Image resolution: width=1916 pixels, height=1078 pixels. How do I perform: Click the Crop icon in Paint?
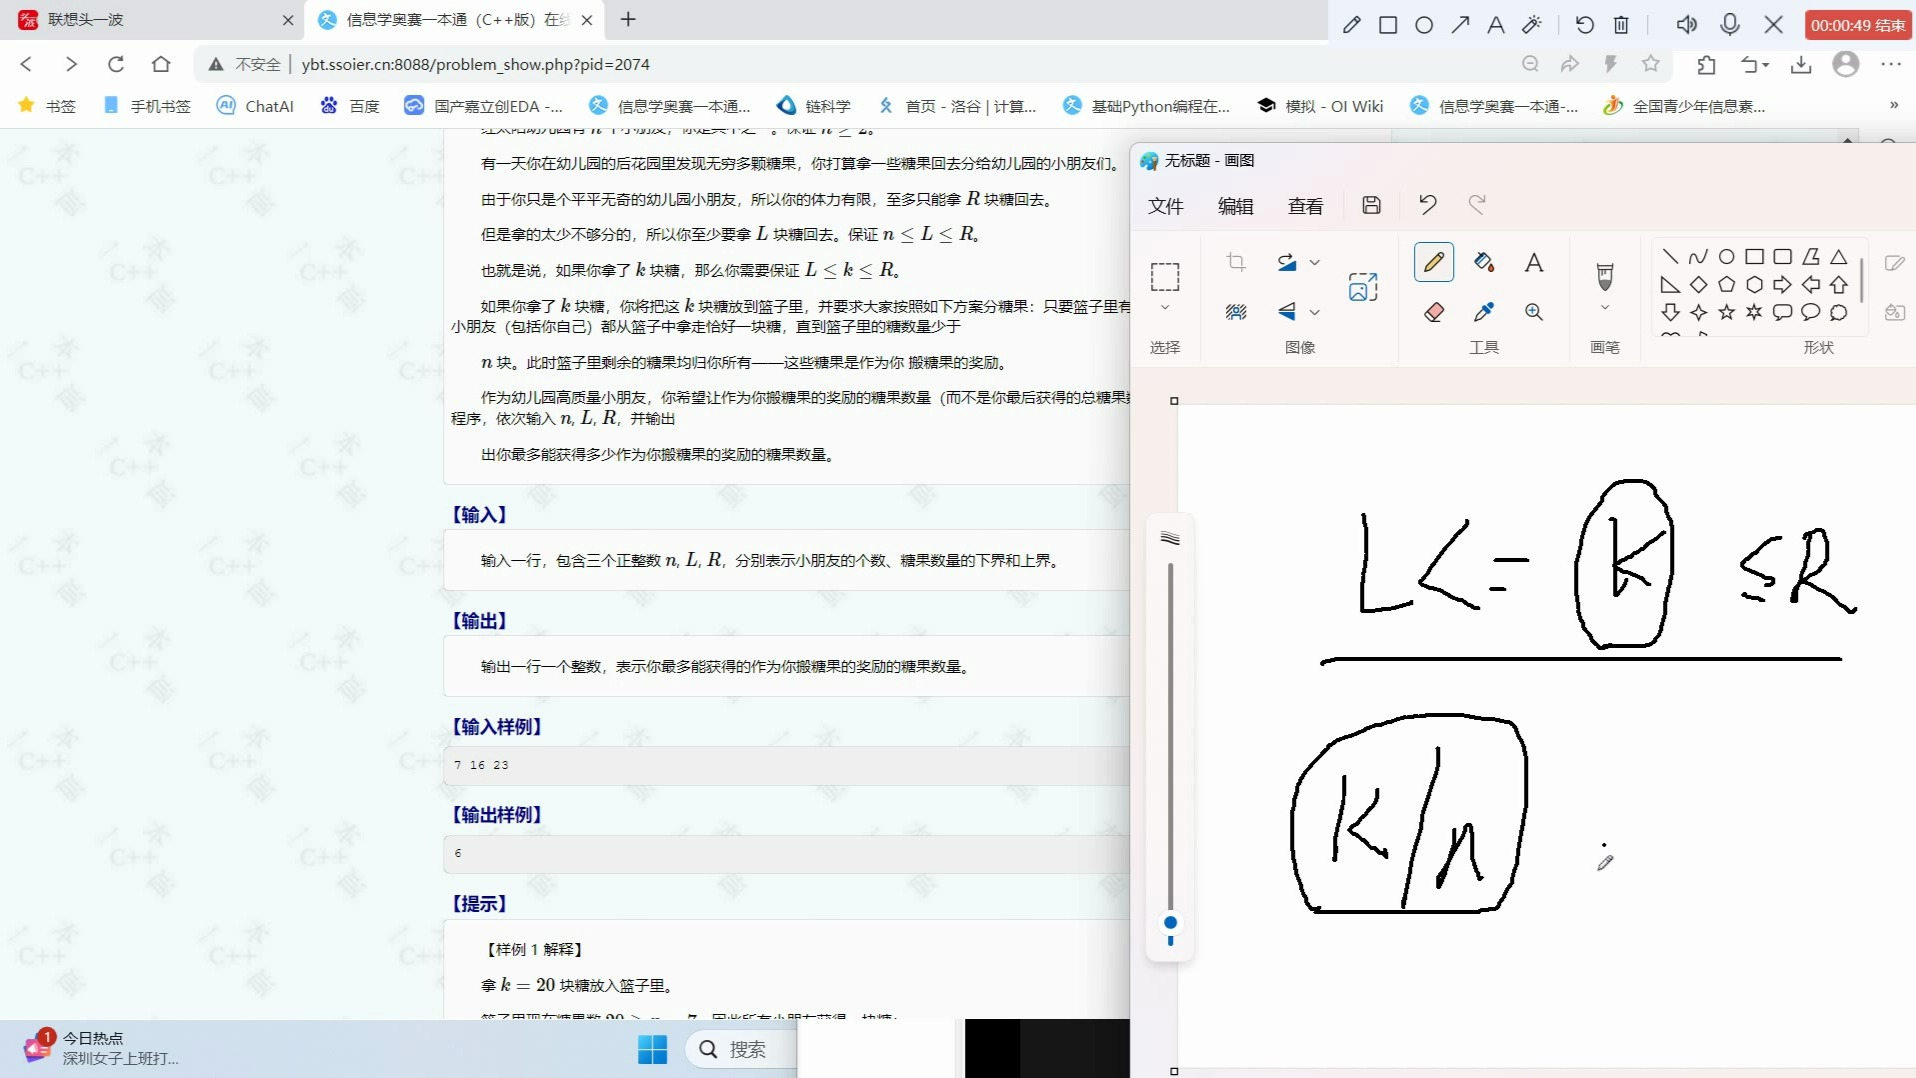tap(1236, 262)
